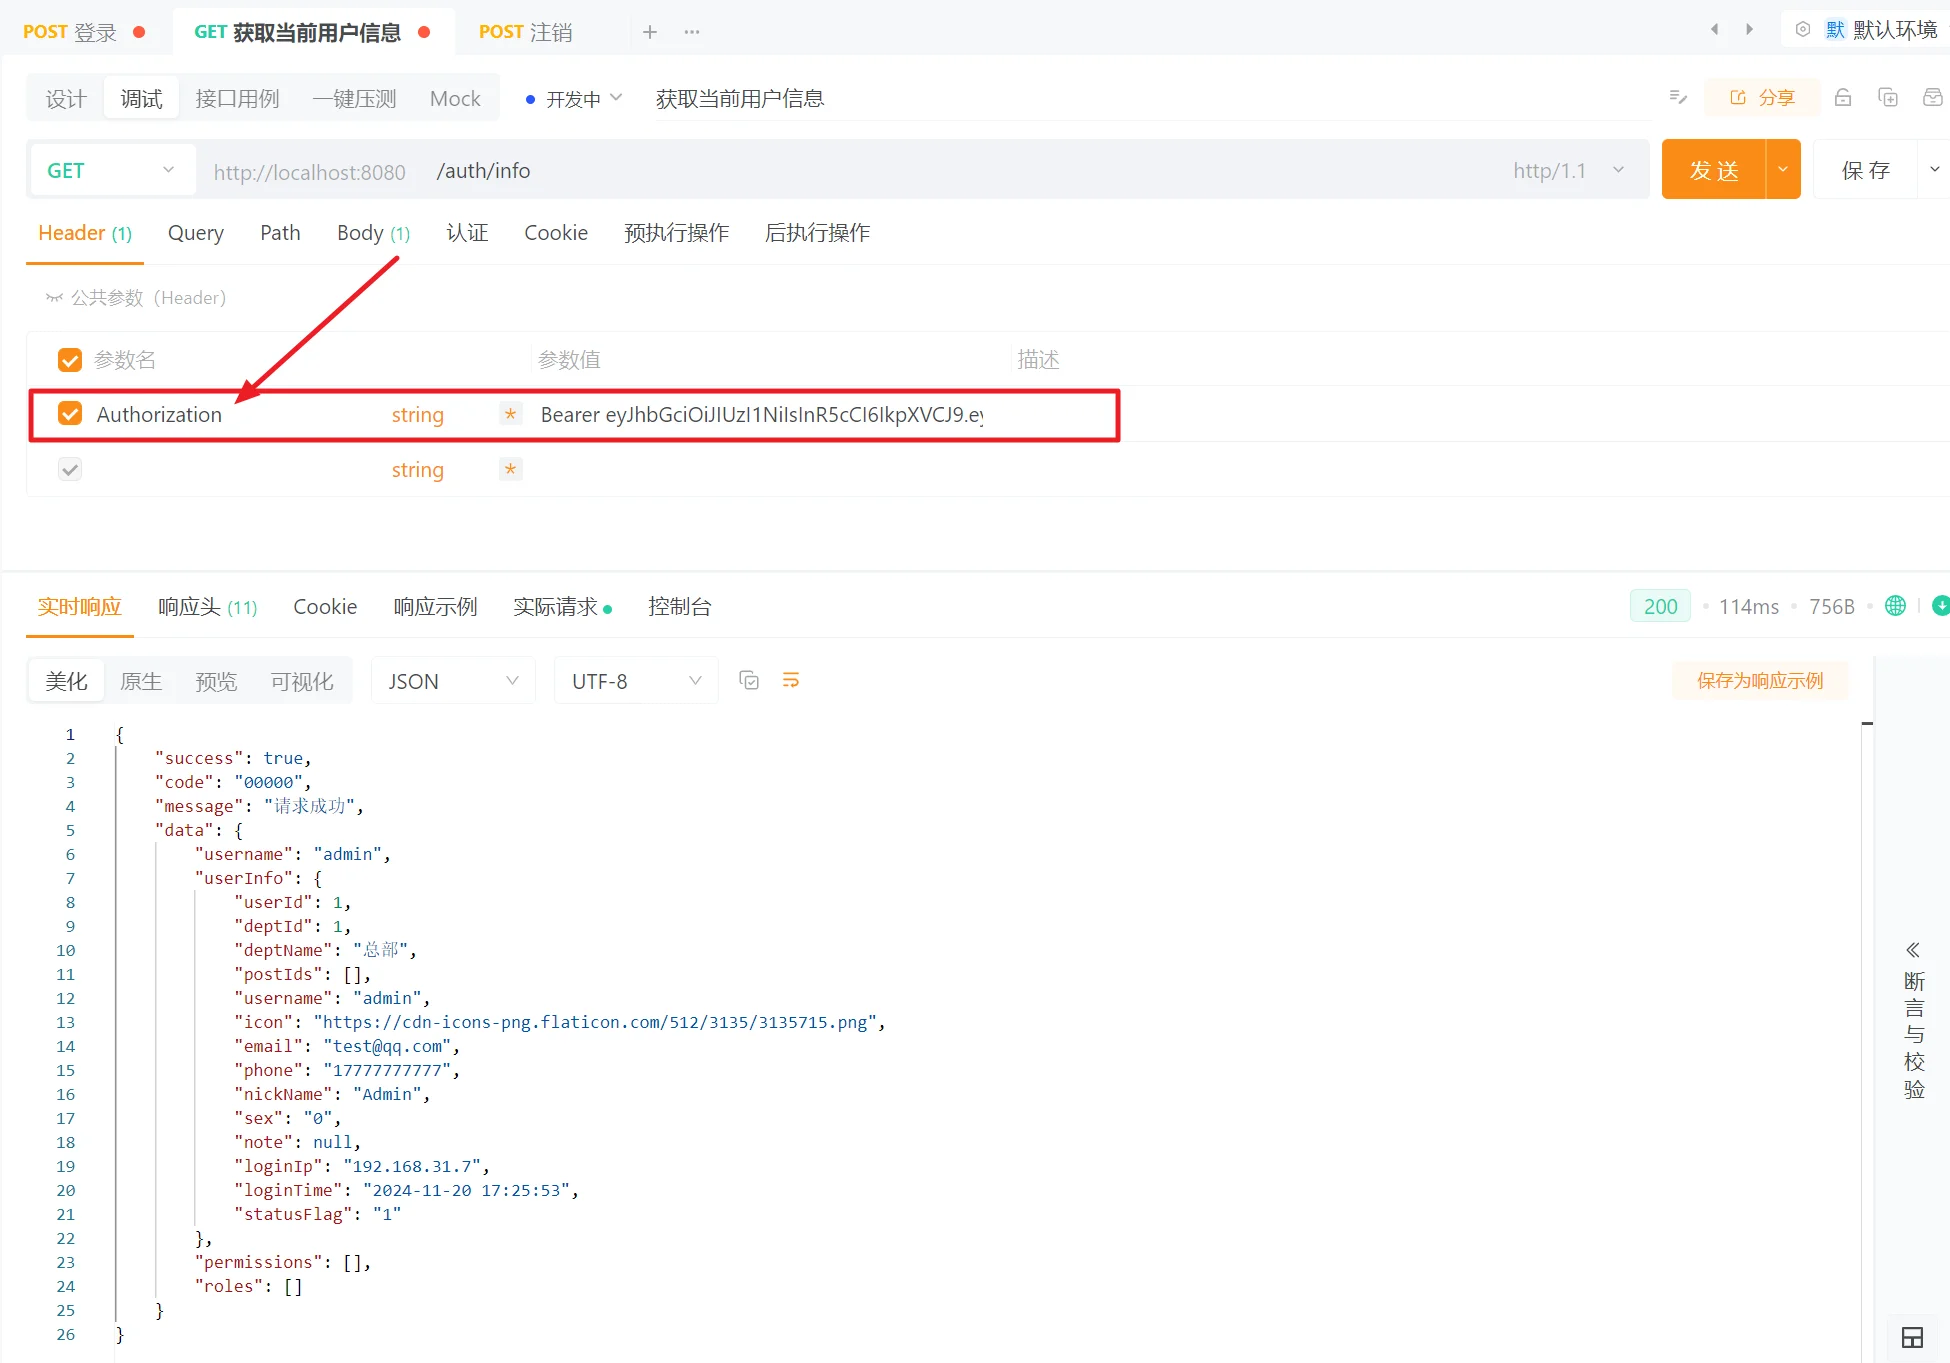This screenshot has height=1363, width=1950.
Task: Click the 分享 share button
Action: coord(1762,97)
